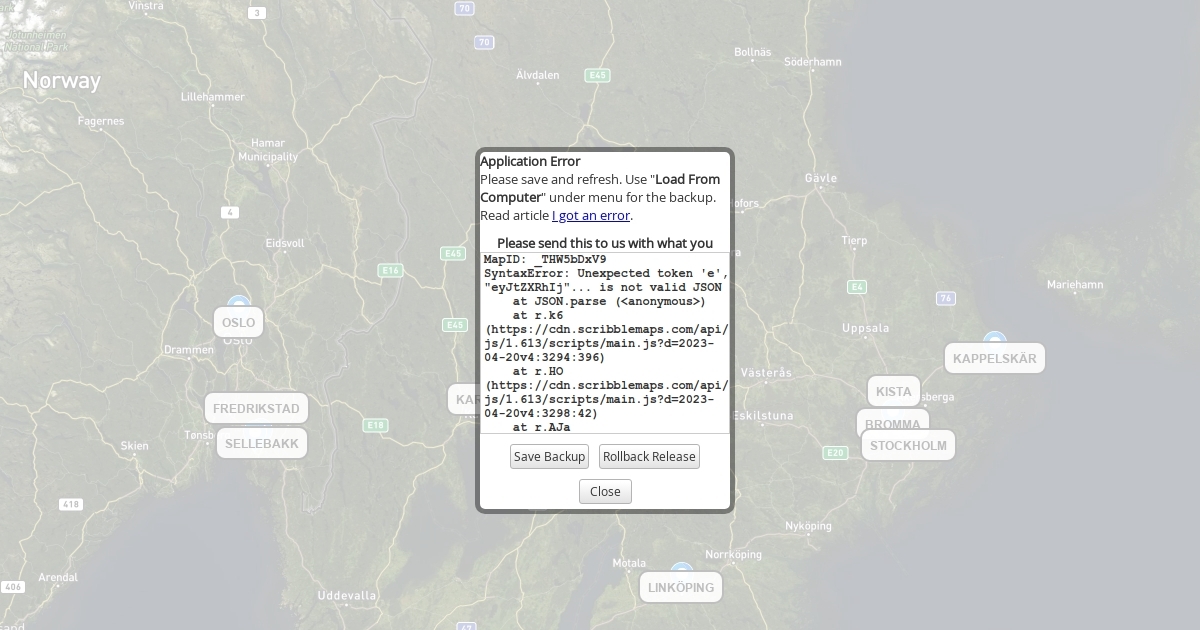Click inside the error stack trace text box
Image resolution: width=1200 pixels, height=630 pixels.
[x=605, y=342]
